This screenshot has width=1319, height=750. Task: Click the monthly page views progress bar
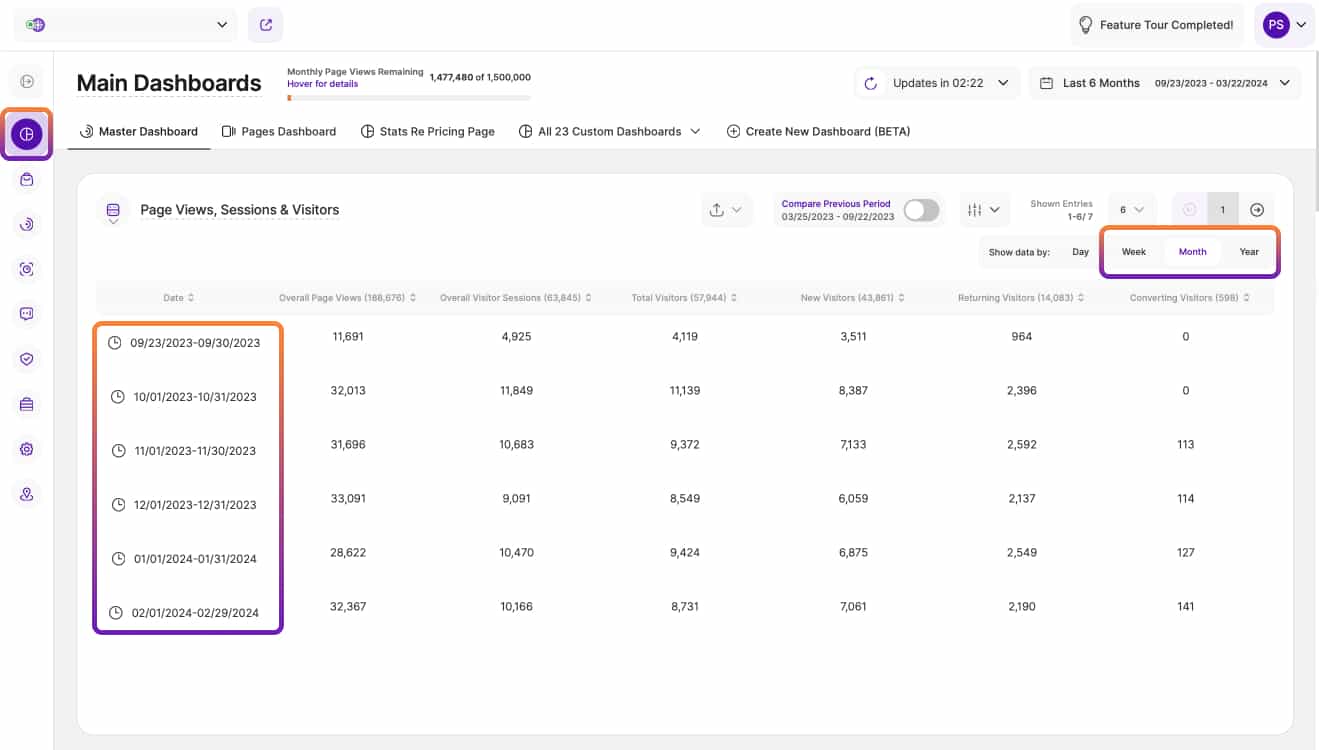pyautogui.click(x=408, y=98)
